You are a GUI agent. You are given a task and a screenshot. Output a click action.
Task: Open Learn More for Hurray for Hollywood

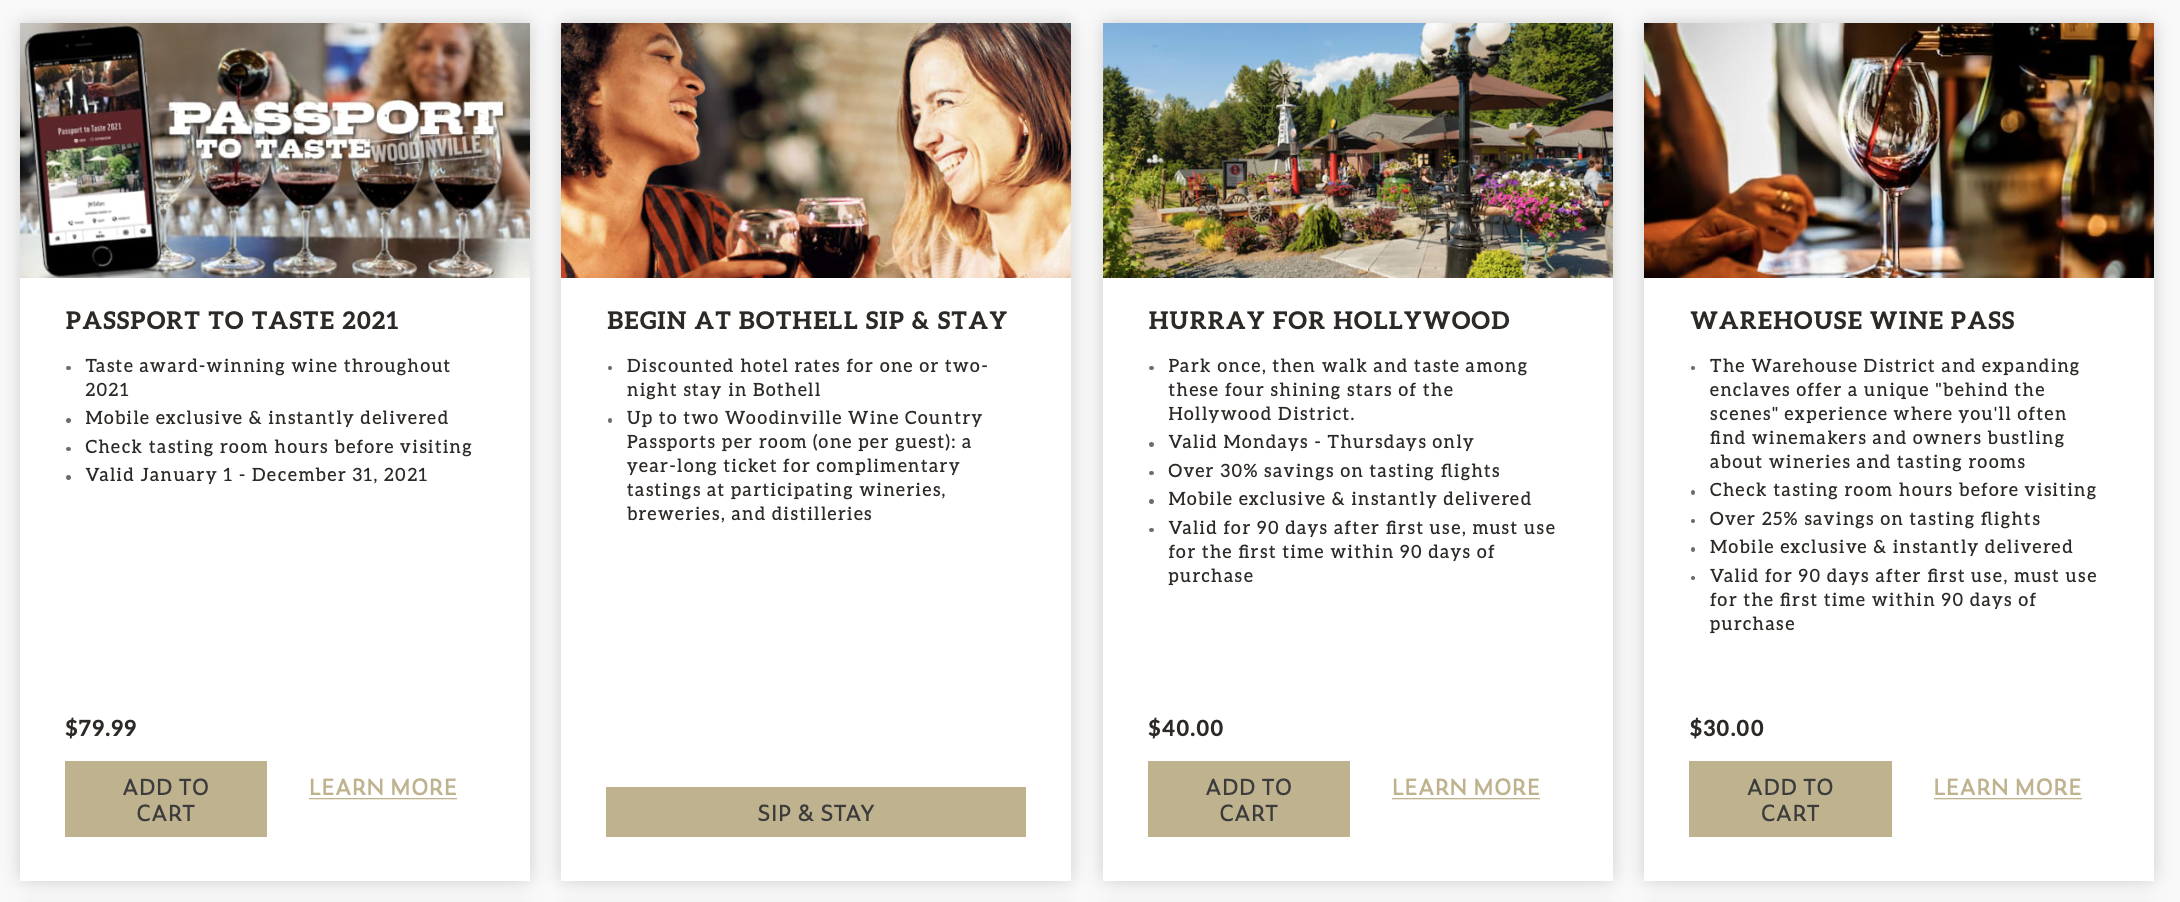coord(1465,788)
